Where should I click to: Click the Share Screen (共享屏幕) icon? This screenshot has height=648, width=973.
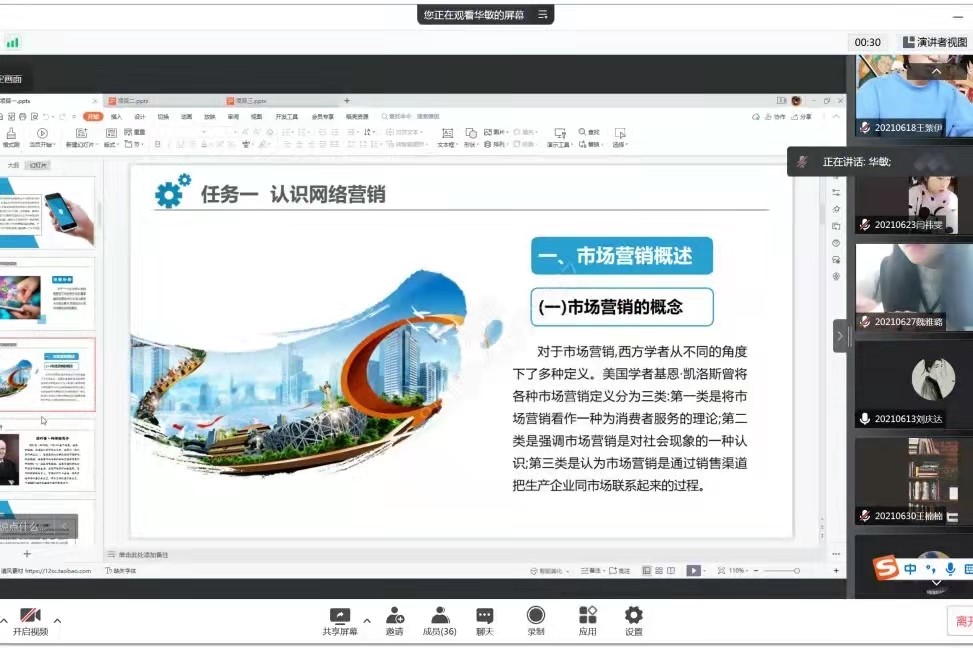tap(339, 616)
